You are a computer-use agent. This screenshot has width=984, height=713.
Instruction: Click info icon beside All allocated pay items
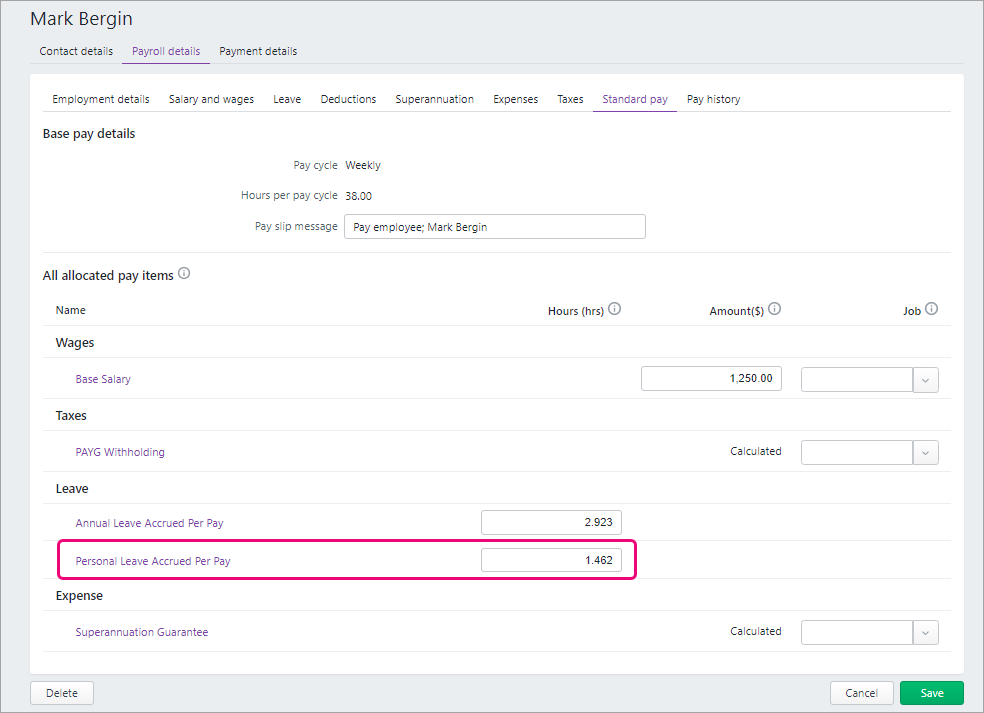184,274
